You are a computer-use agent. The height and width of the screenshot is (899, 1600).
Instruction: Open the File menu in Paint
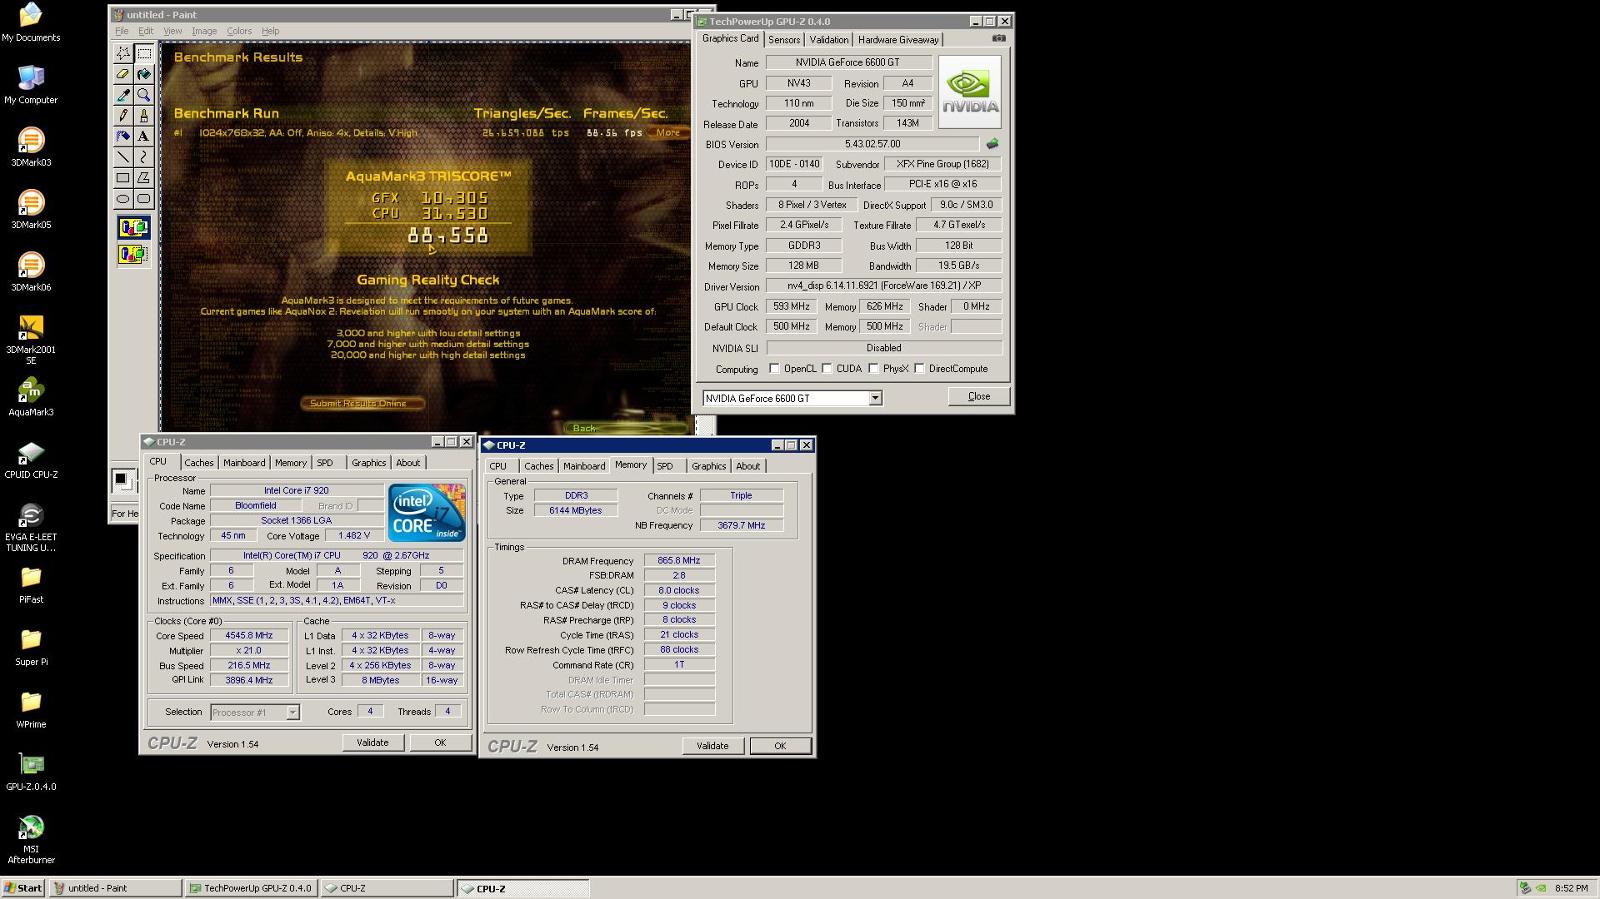121,31
